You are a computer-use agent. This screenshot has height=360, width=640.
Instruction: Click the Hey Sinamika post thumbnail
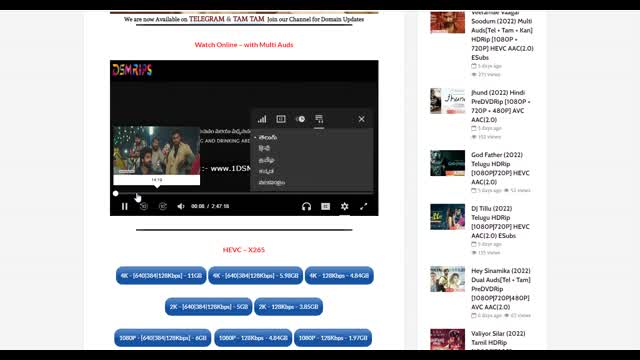pyautogui.click(x=447, y=279)
